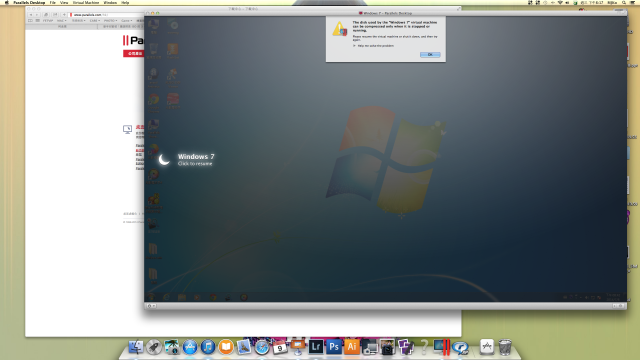Screen dimensions: 640x360
Task: Open the Virtual Machine menu
Action: pos(86,2)
